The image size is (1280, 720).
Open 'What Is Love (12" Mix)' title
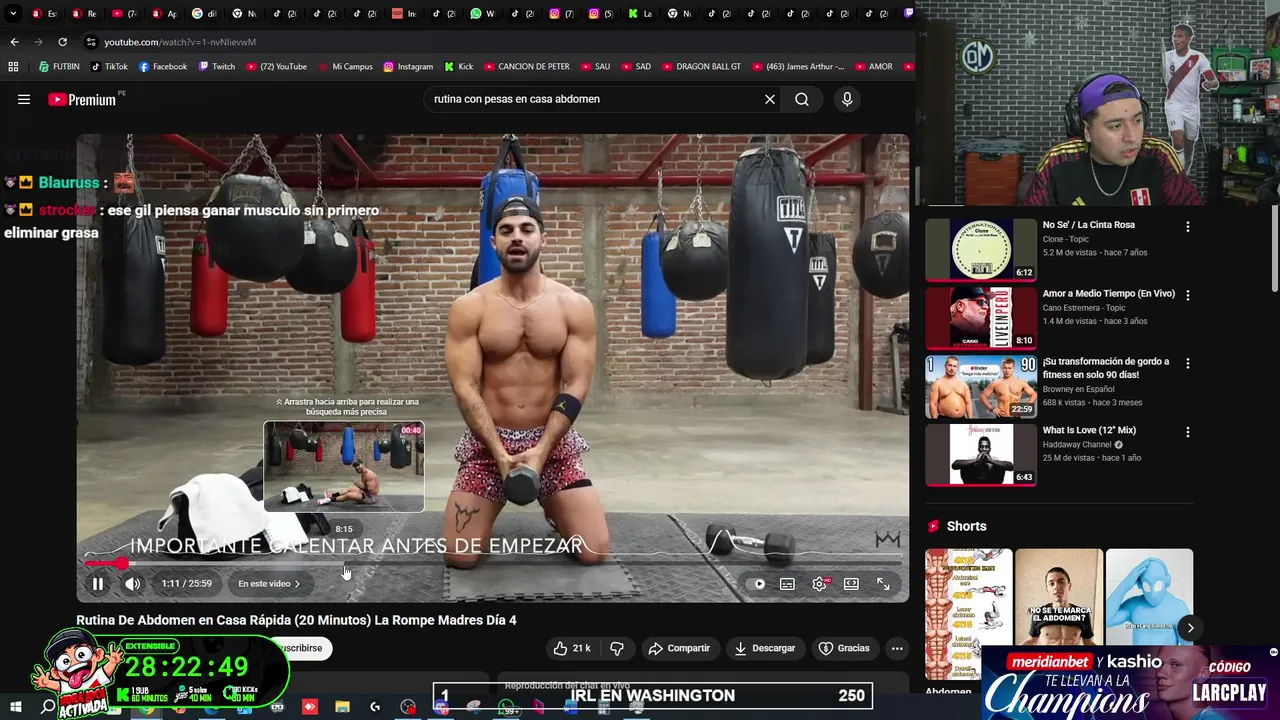coord(1089,431)
